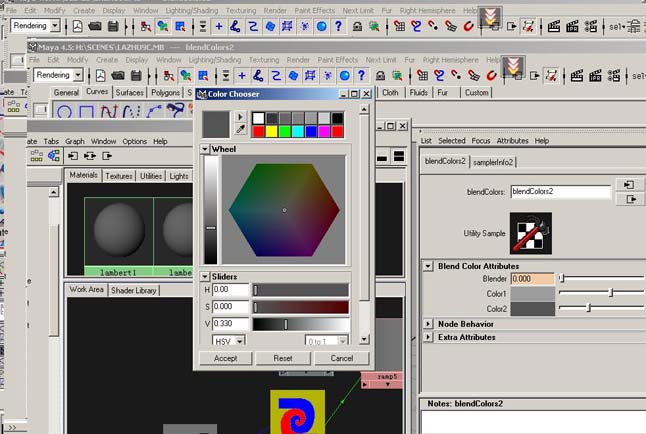Select the Curves shelf tab
The image size is (646, 434).
coord(97,92)
